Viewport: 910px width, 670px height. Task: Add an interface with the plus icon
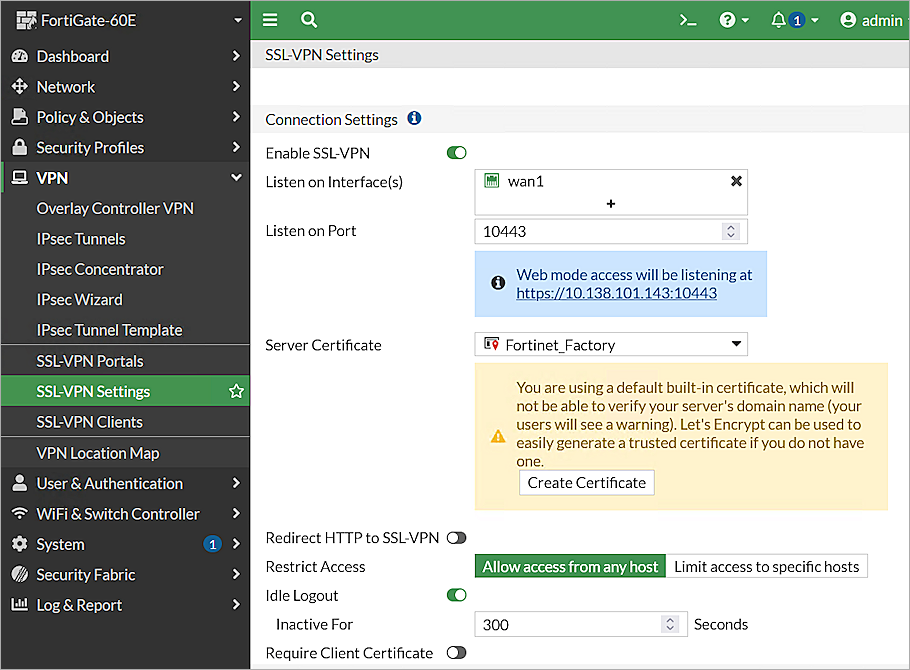(x=611, y=203)
